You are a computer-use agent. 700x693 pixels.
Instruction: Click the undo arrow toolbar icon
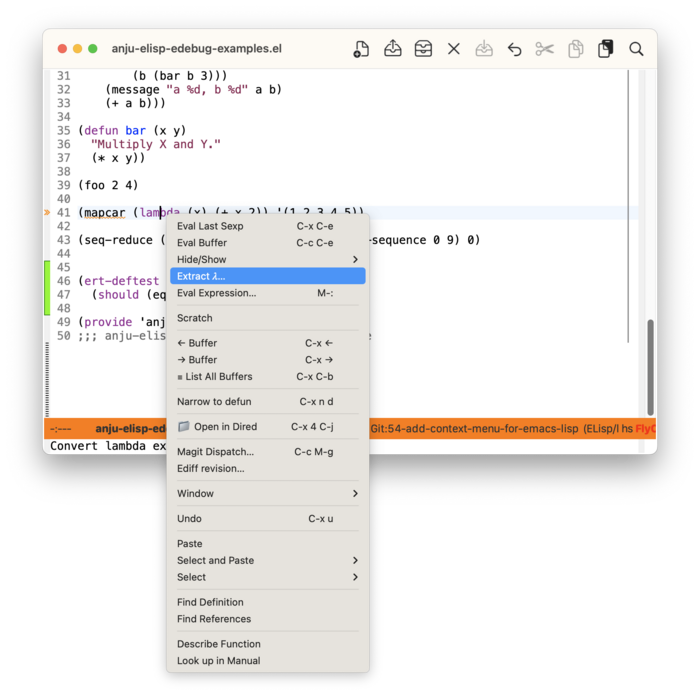click(x=514, y=49)
